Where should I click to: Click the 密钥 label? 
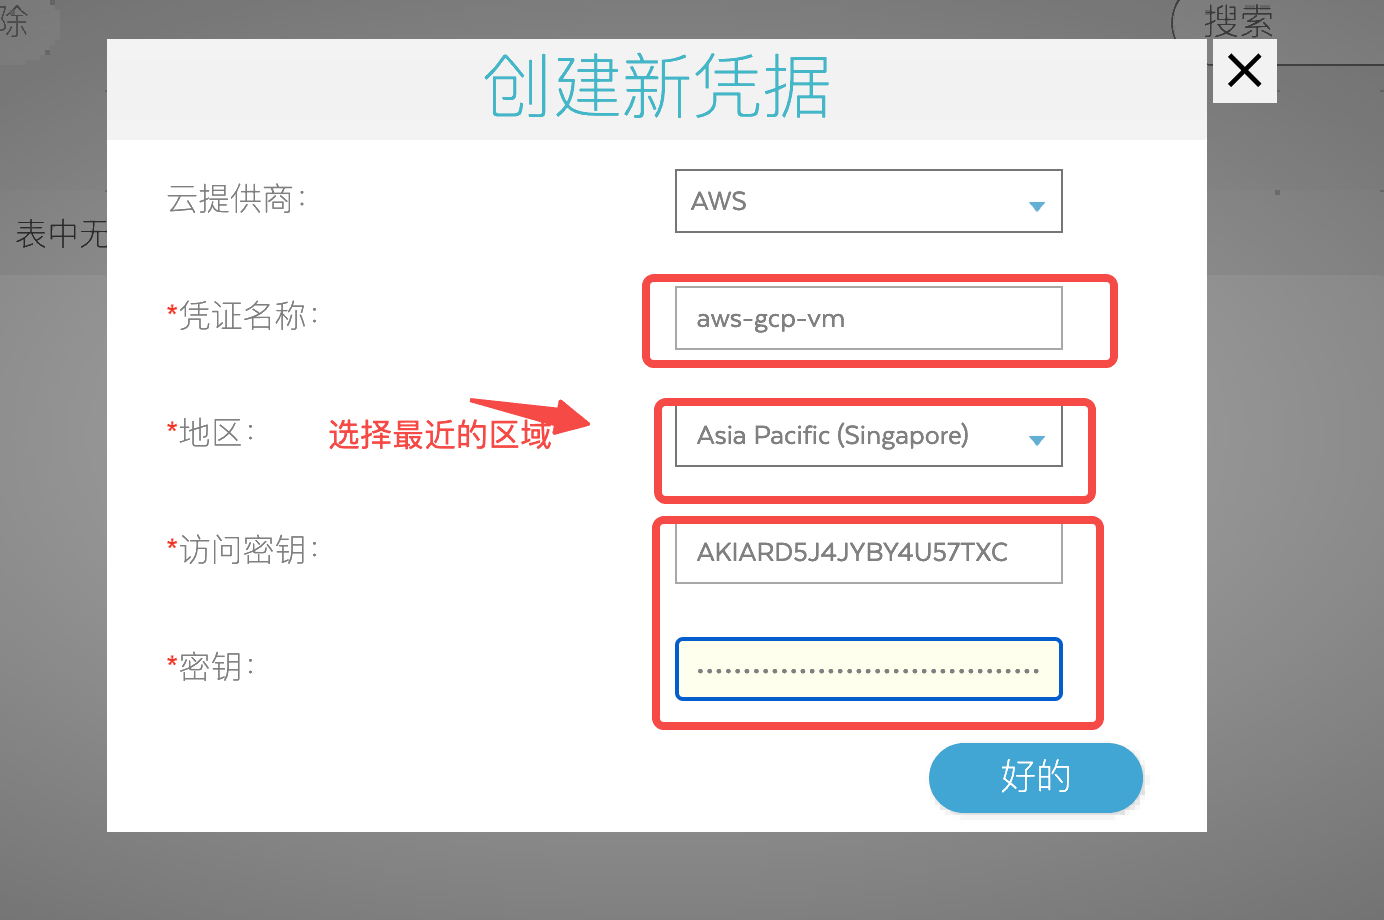[210, 667]
